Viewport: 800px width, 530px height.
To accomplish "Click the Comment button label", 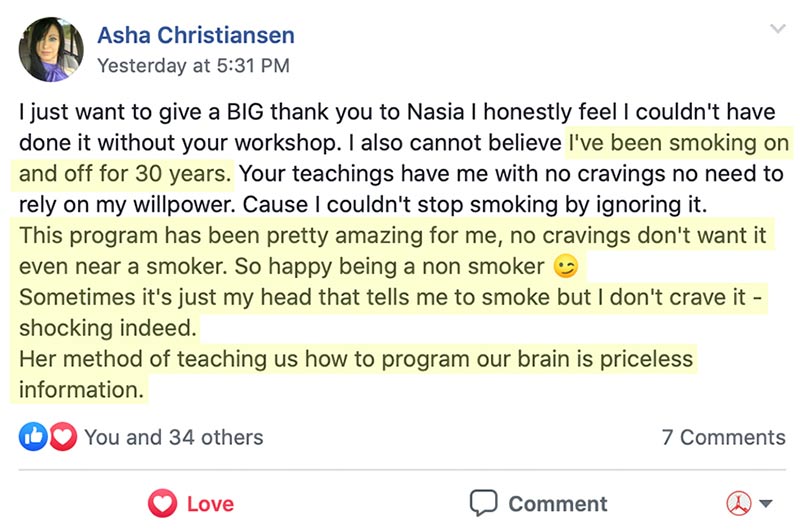I will [557, 504].
